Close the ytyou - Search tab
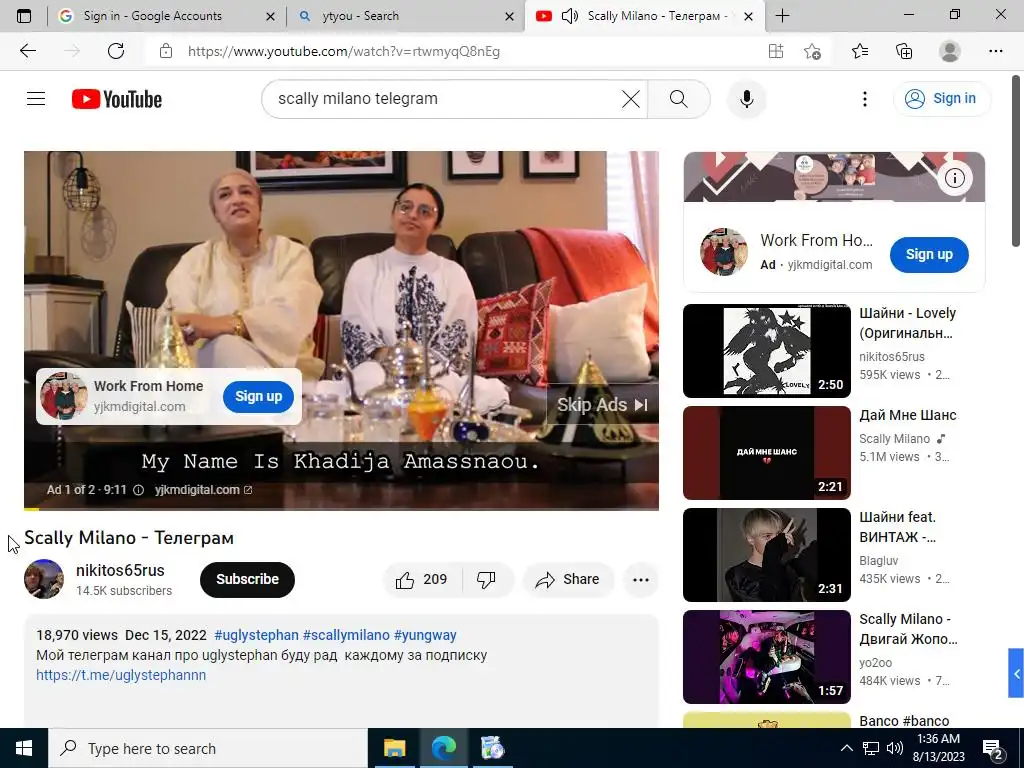The image size is (1024, 768). pyautogui.click(x=509, y=16)
